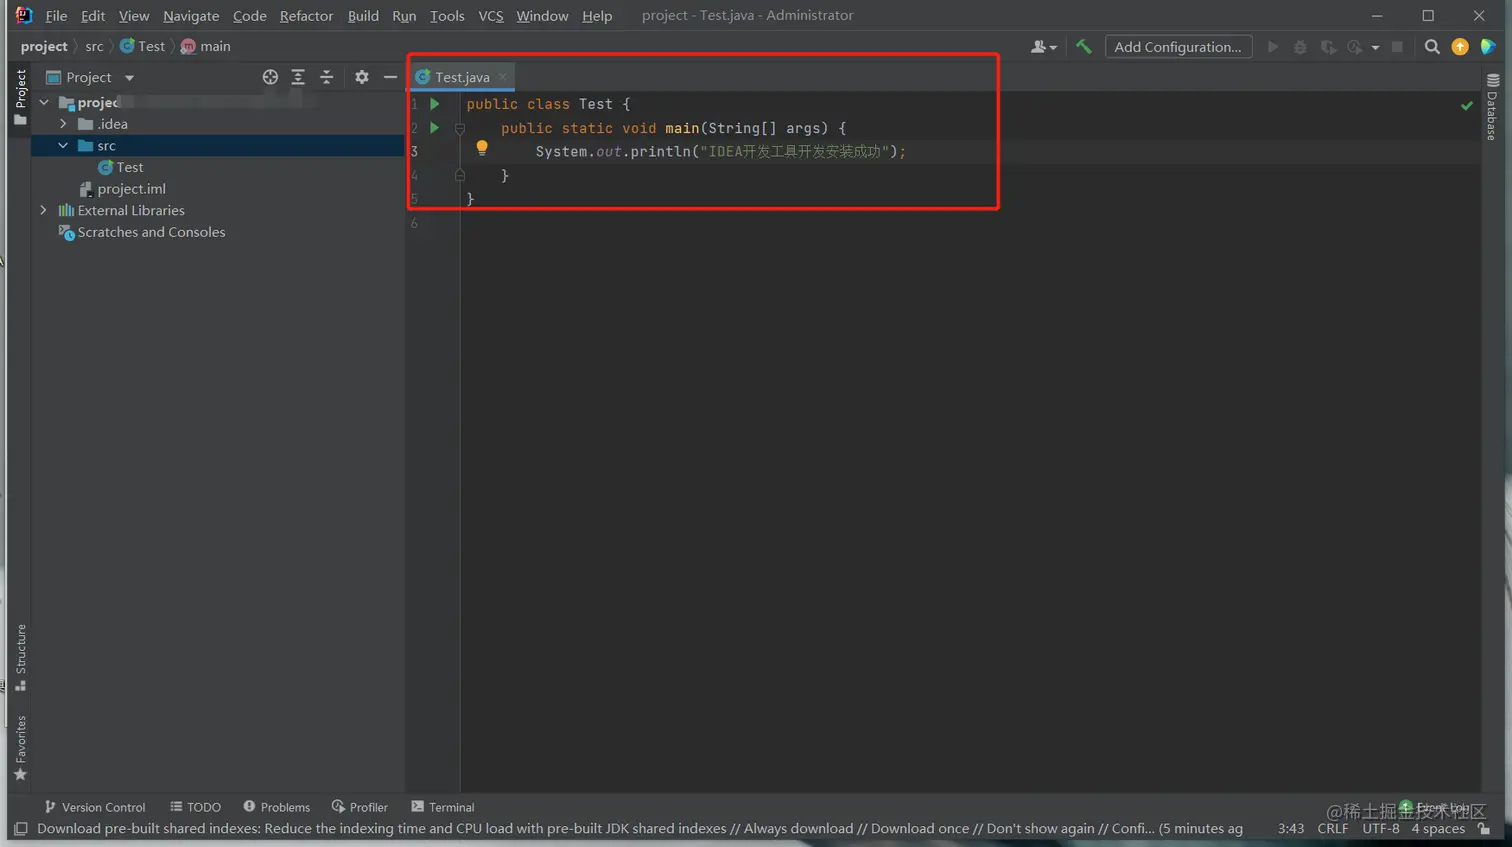Image resolution: width=1512 pixels, height=847 pixels.
Task: Click the orange IDE update arrow icon
Action: (x=1460, y=46)
